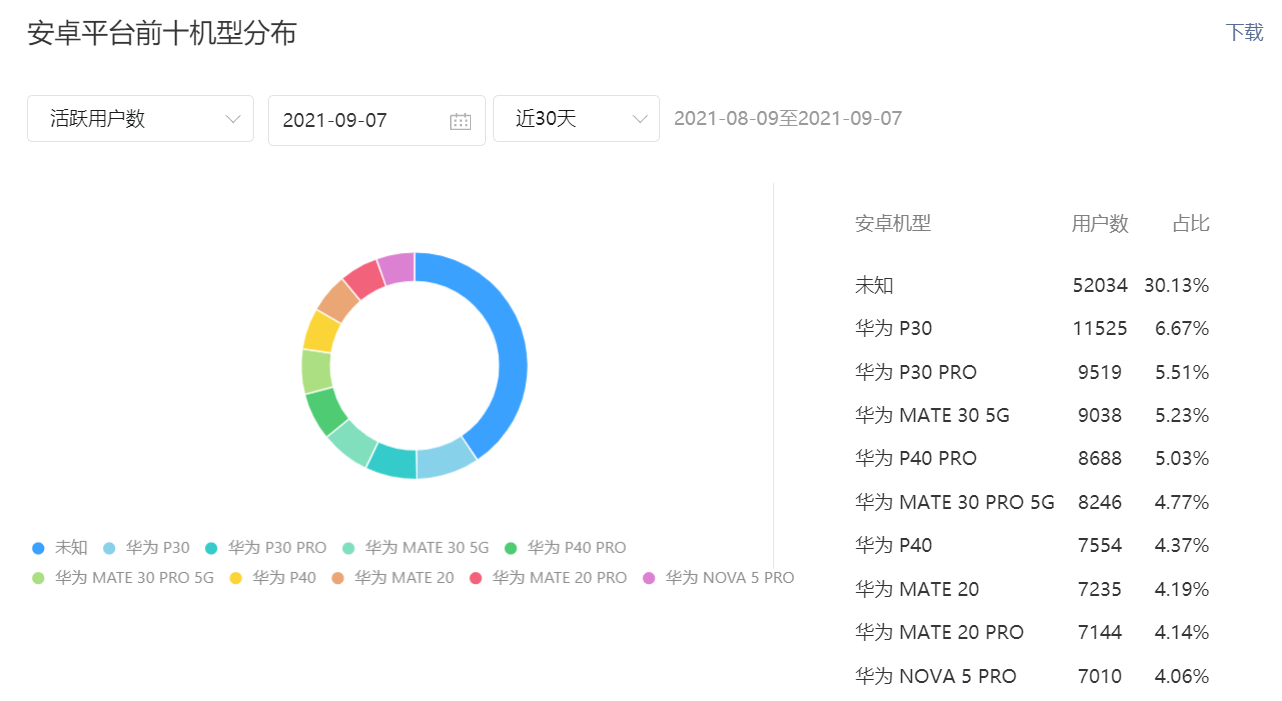Image resolution: width=1282 pixels, height=701 pixels.
Task: Toggle 华为 MATE 30 PRO 5G legend item
Action: coord(123,578)
